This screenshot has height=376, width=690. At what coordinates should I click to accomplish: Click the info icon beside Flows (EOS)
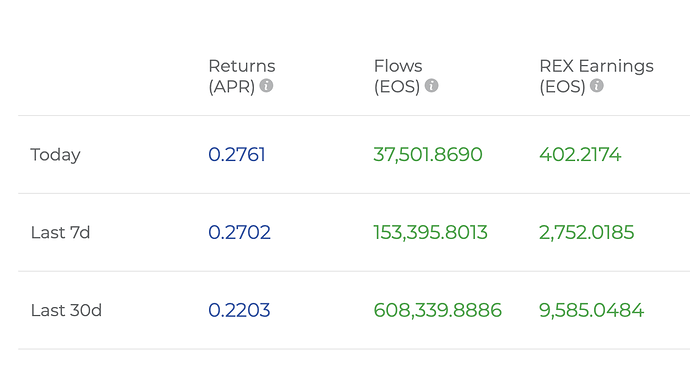432,85
